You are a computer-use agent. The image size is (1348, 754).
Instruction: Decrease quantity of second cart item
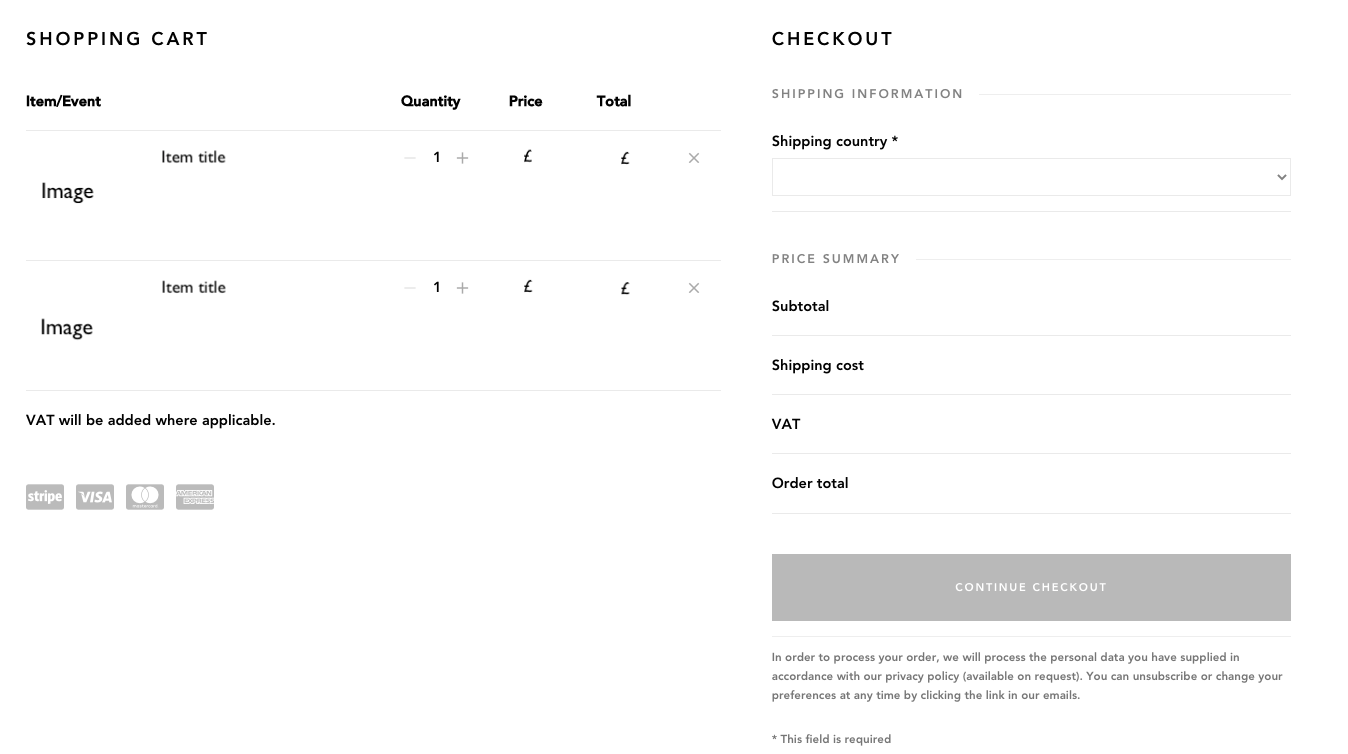click(410, 288)
